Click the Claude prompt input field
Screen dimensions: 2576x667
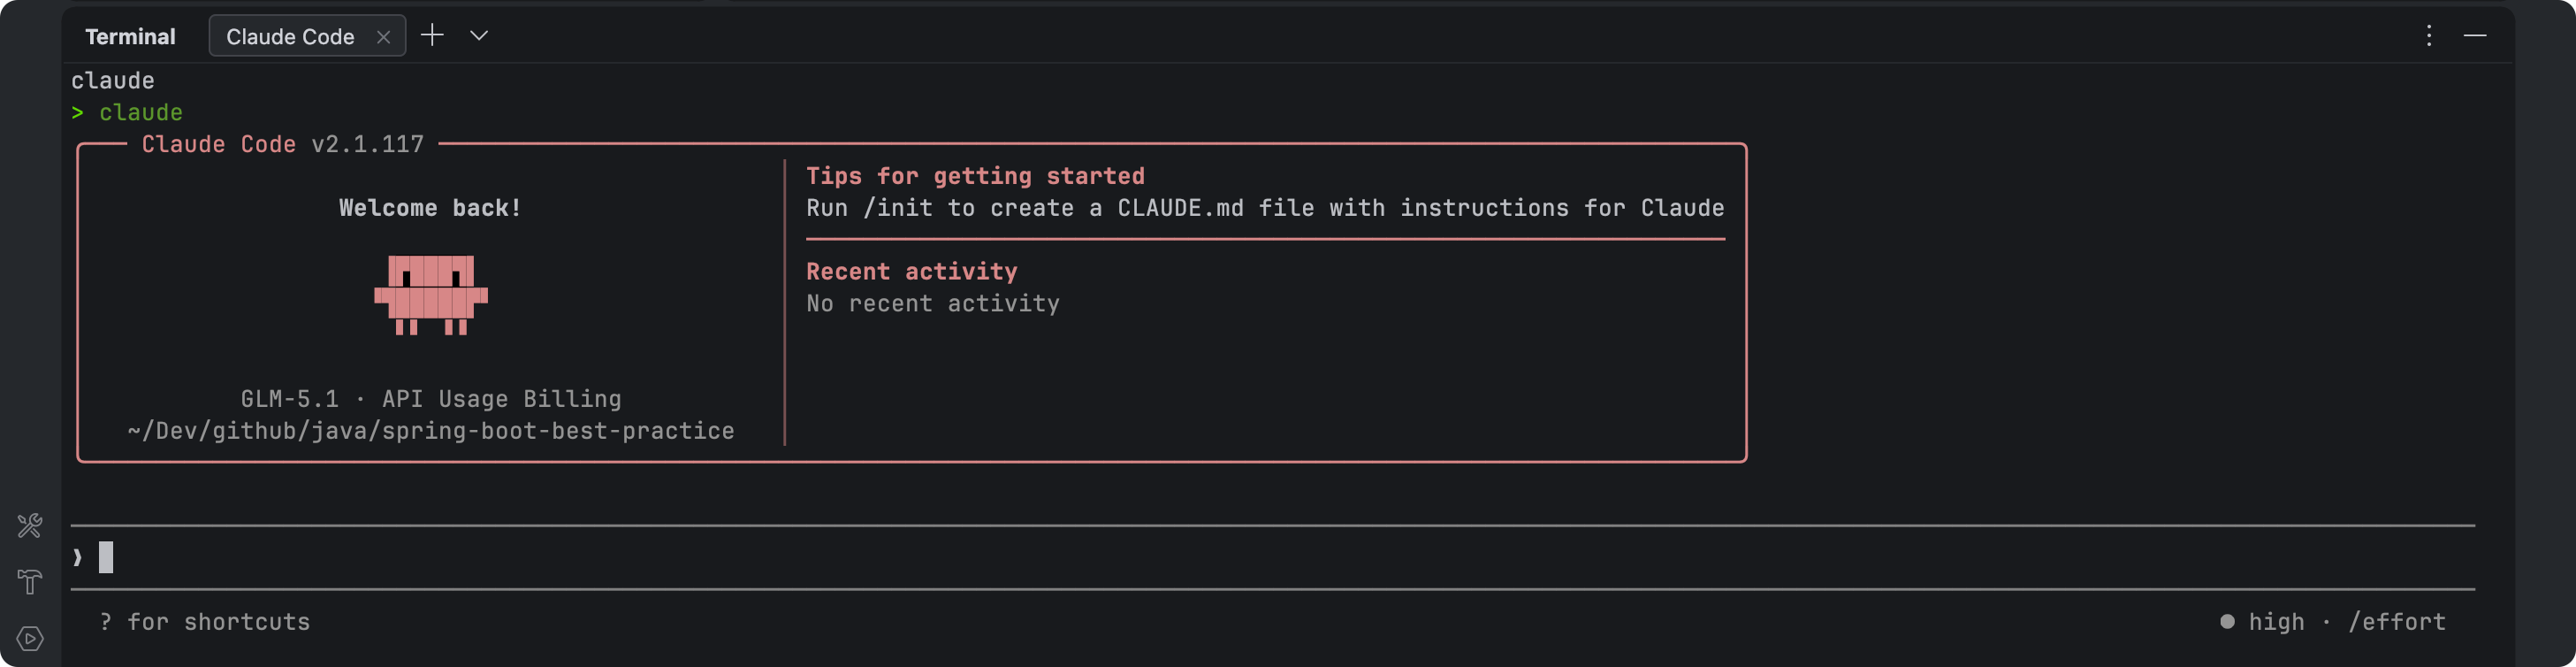(x=1200, y=557)
